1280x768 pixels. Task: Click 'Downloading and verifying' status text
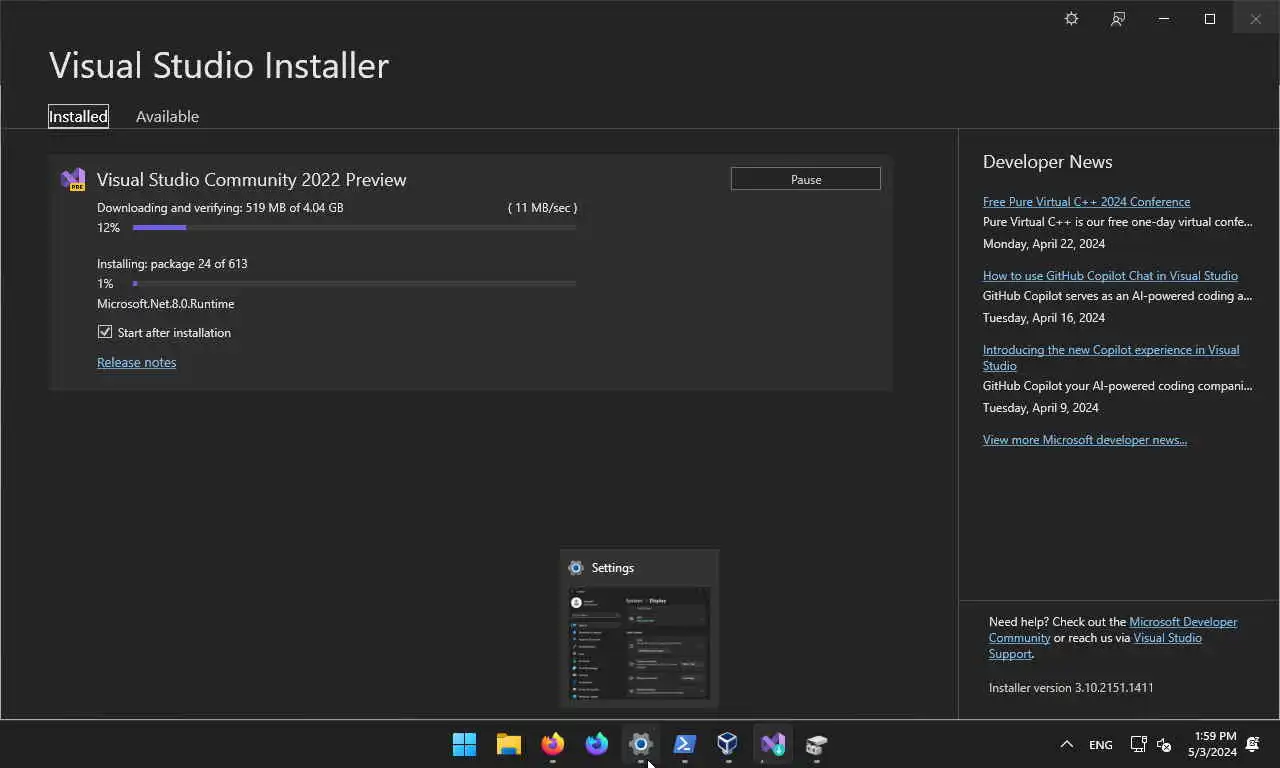[220, 208]
